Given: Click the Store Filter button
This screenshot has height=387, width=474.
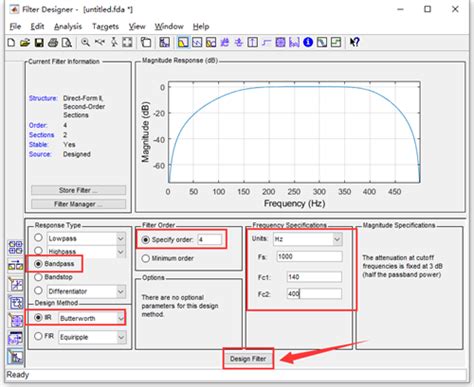Looking at the screenshot, I should pos(78,190).
